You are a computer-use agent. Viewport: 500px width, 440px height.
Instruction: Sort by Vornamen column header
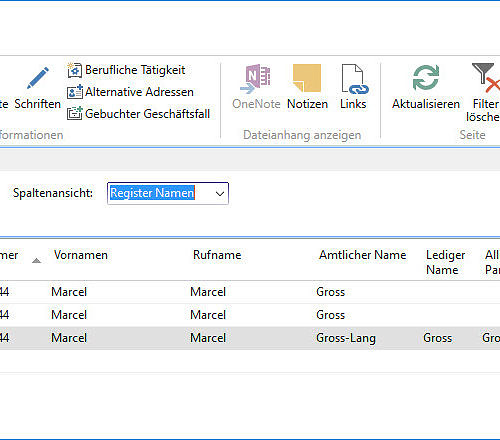point(81,255)
